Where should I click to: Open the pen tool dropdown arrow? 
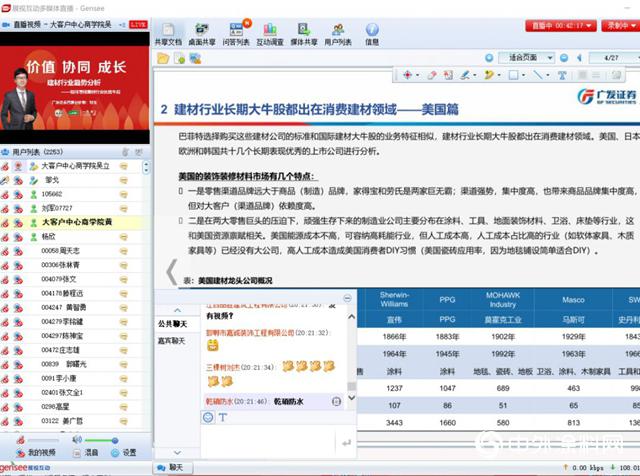[475, 75]
